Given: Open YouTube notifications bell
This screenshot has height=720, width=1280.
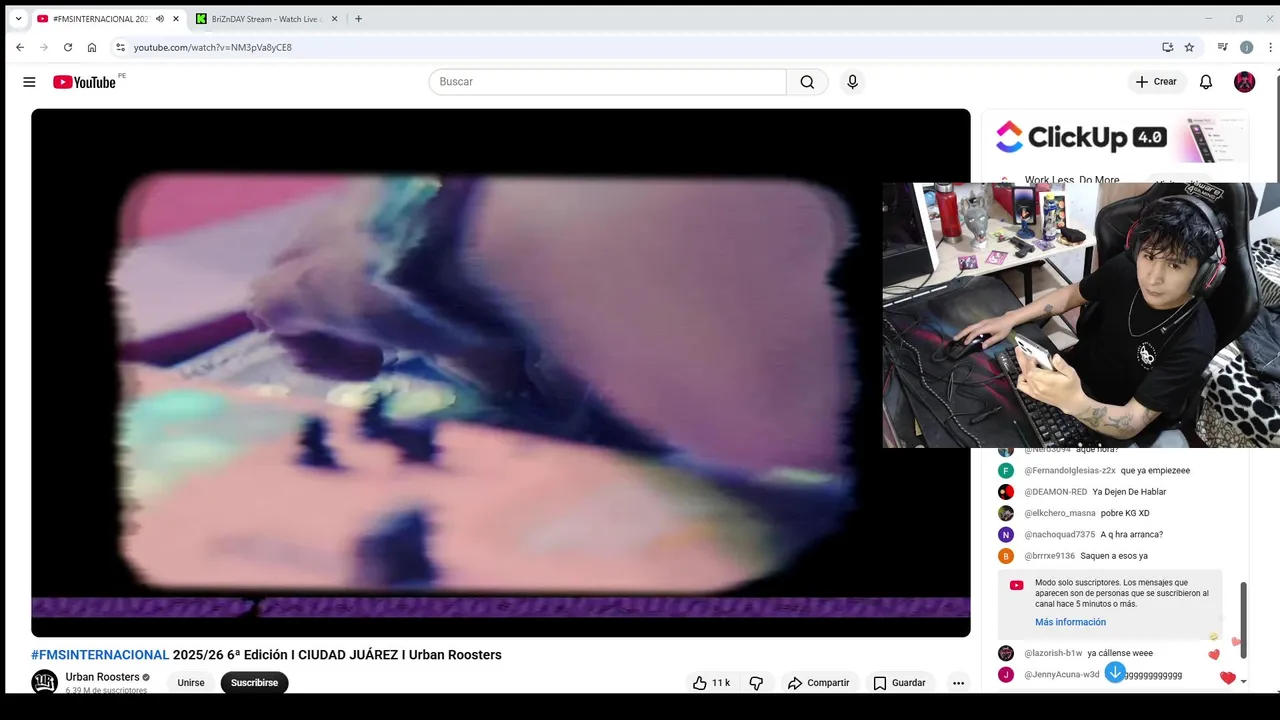Looking at the screenshot, I should click(x=1206, y=82).
